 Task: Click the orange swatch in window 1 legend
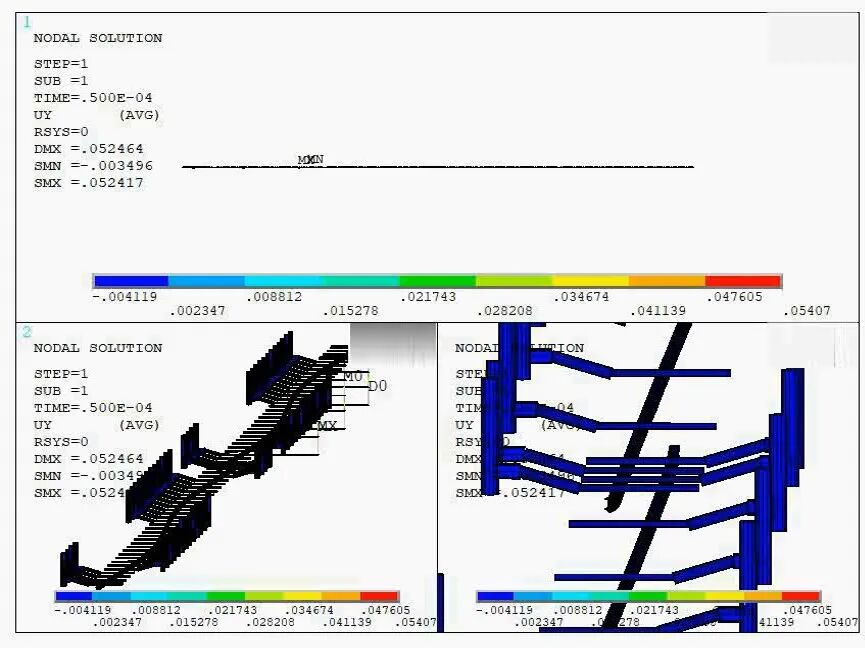(x=667, y=281)
